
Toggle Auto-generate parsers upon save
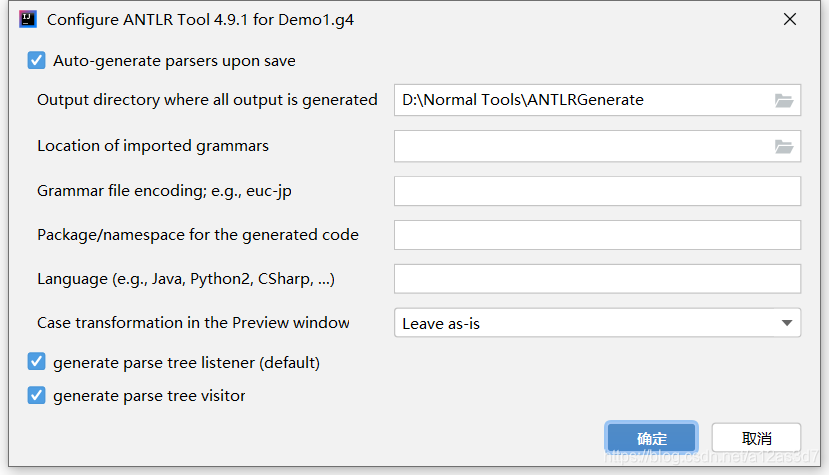click(x=36, y=60)
